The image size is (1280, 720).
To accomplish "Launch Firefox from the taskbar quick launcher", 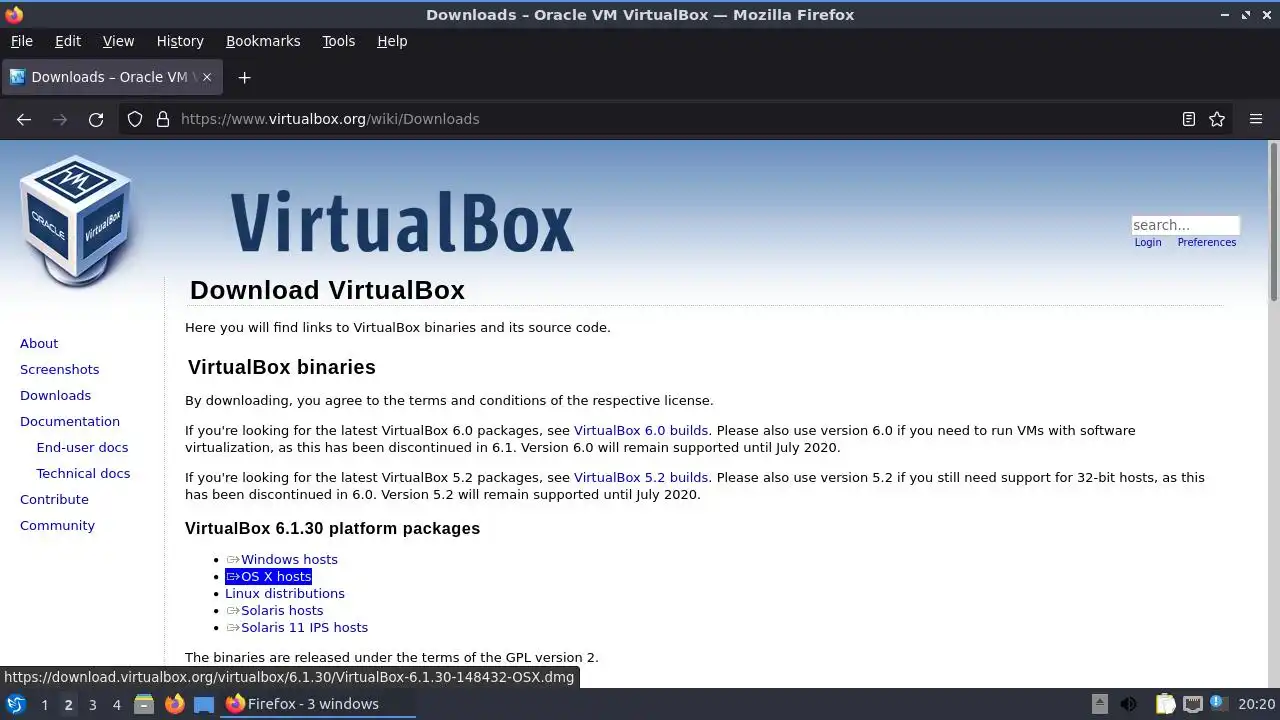I will [174, 704].
